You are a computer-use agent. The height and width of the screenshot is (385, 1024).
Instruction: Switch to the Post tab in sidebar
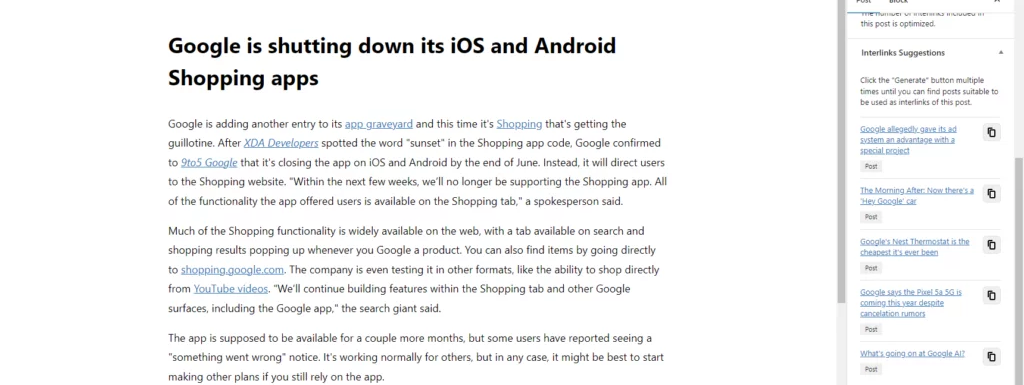click(863, 2)
